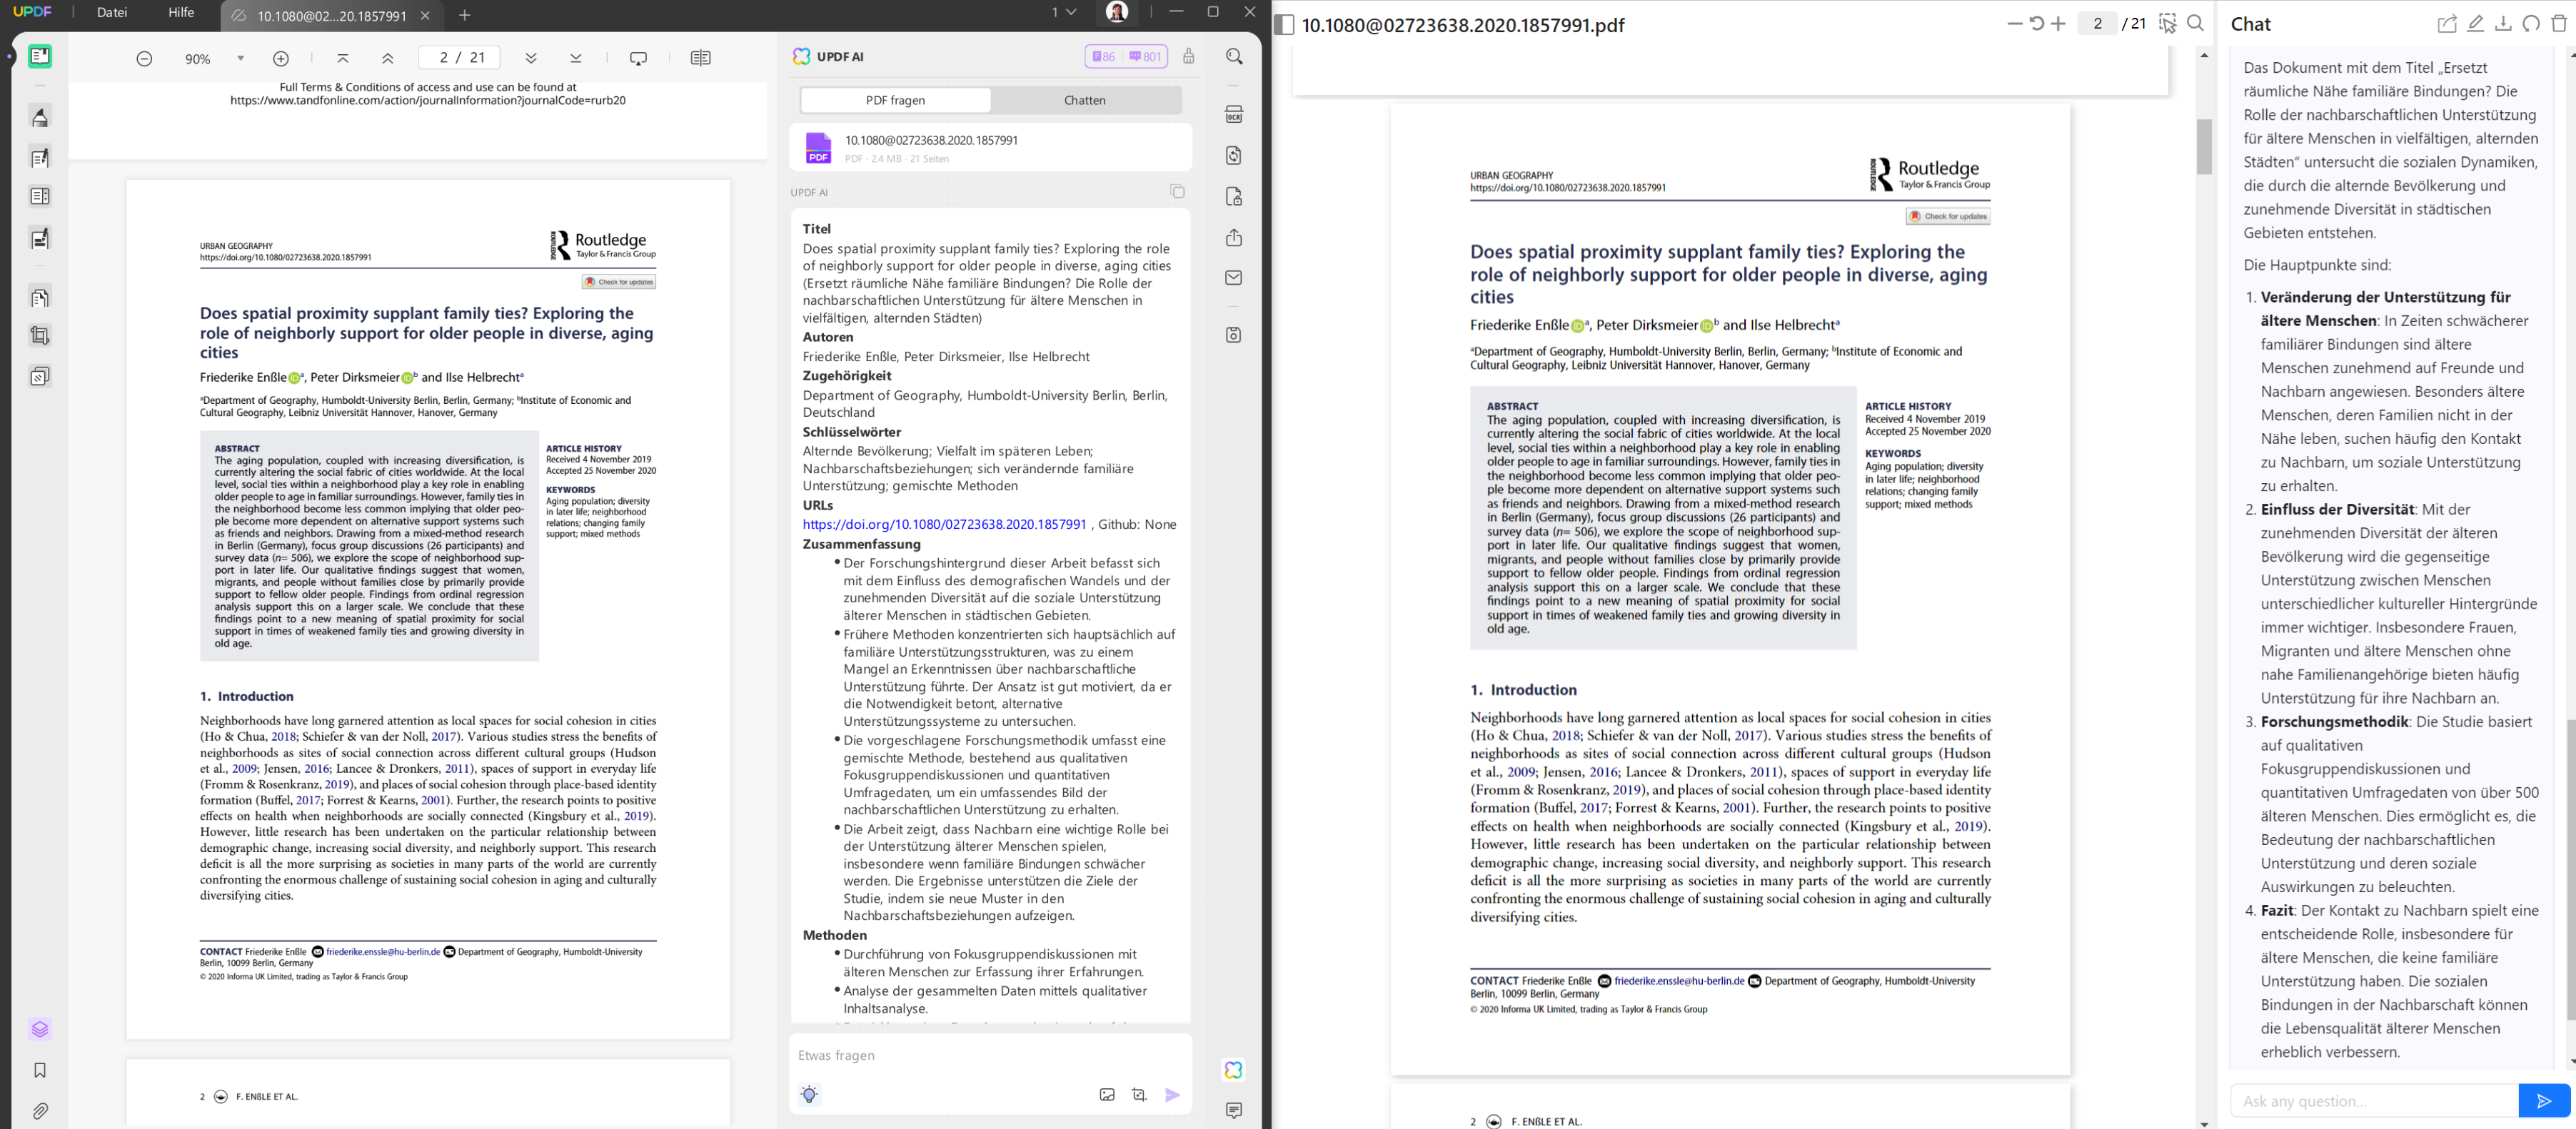
Task: Open the Datei menu
Action: pyautogui.click(x=112, y=13)
